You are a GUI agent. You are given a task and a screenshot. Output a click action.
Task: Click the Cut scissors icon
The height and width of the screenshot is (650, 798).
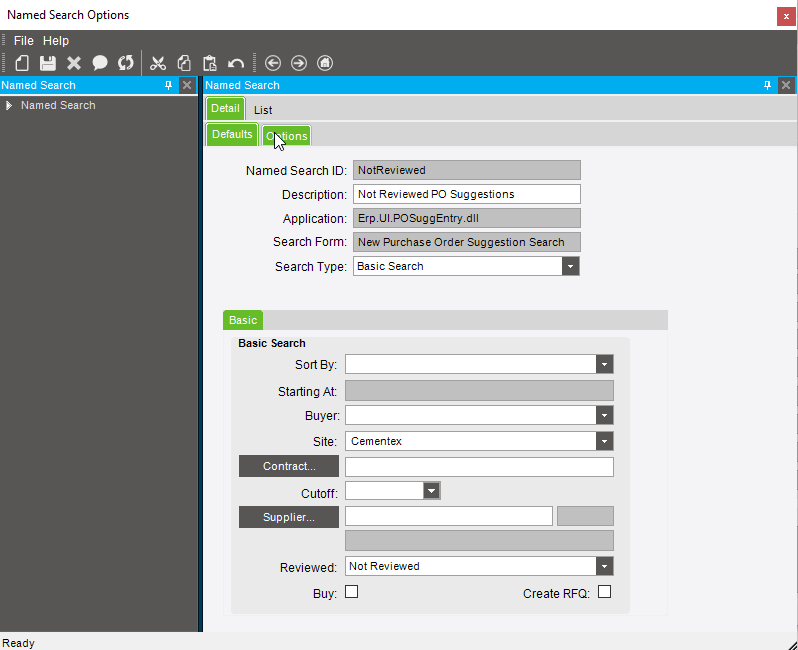pos(158,63)
